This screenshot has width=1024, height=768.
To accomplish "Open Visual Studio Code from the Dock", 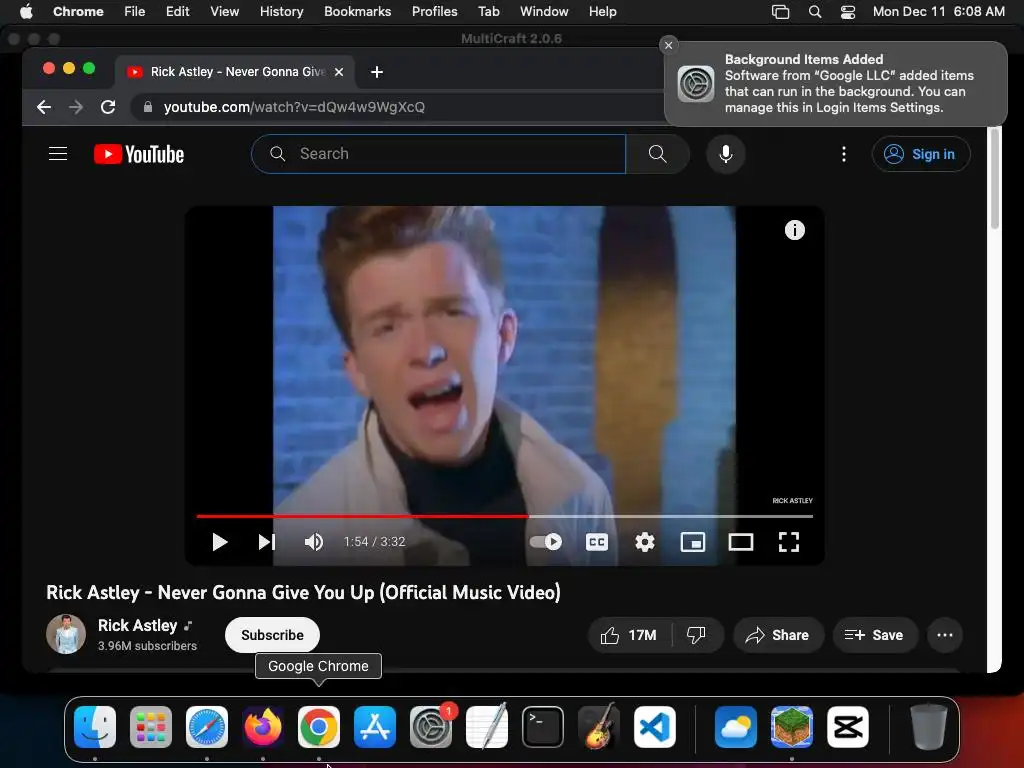I will click(x=655, y=726).
